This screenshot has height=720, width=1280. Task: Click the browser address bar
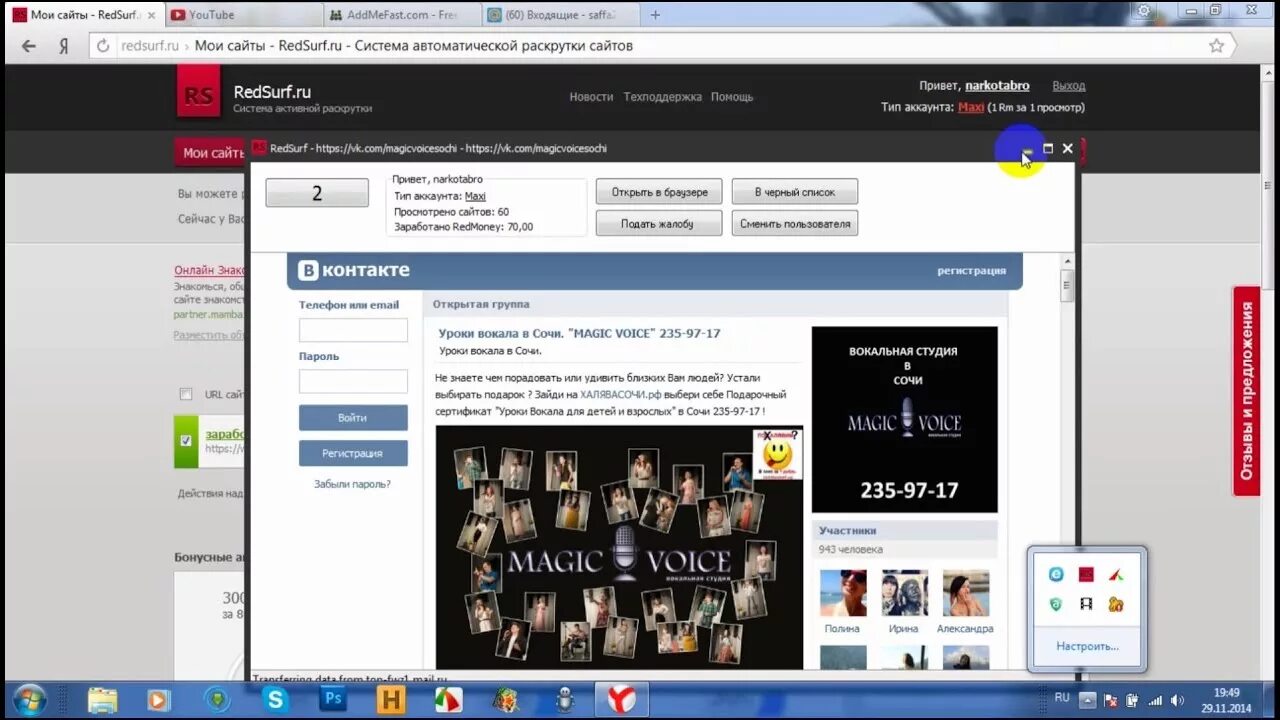click(660, 46)
